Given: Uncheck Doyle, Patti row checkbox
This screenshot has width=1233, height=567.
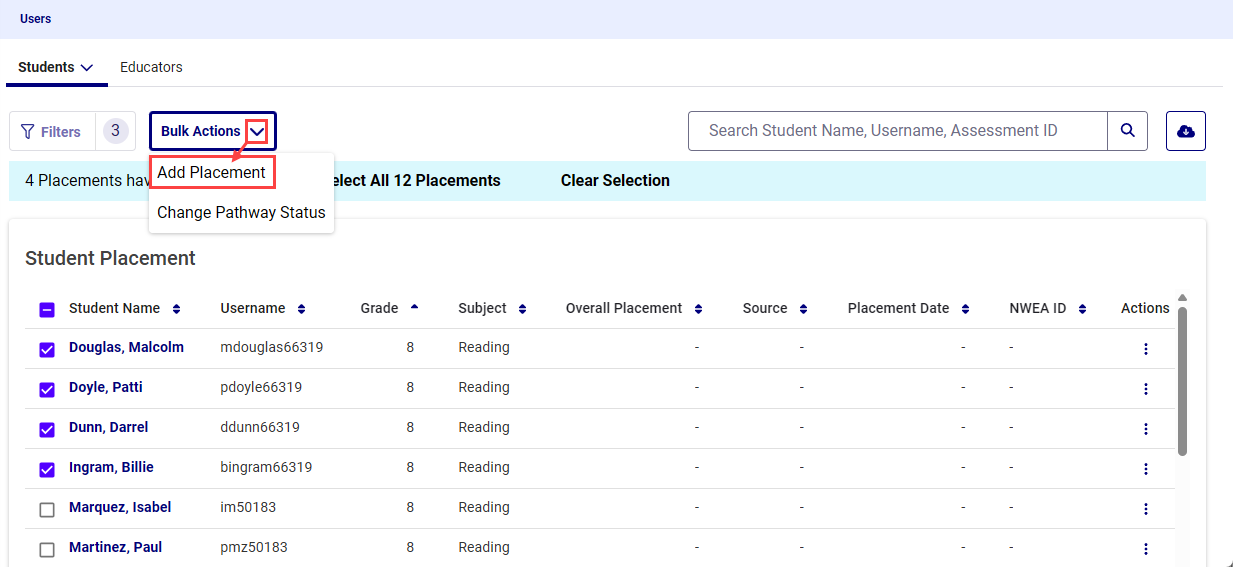Looking at the screenshot, I should pyautogui.click(x=47, y=390).
